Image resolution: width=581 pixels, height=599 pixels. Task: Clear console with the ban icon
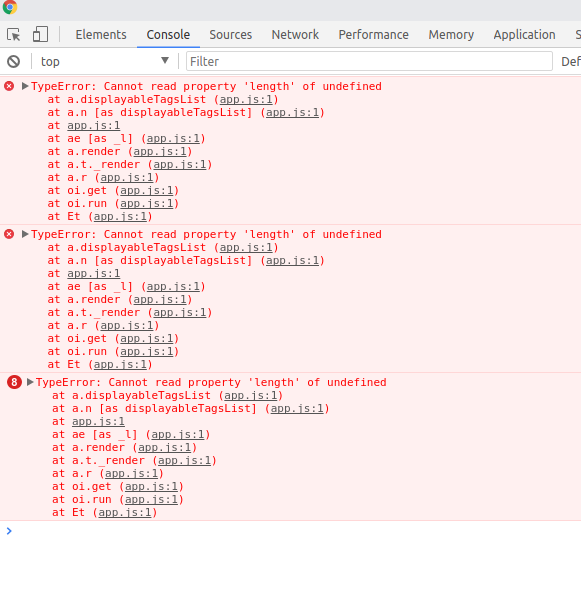coord(13,62)
